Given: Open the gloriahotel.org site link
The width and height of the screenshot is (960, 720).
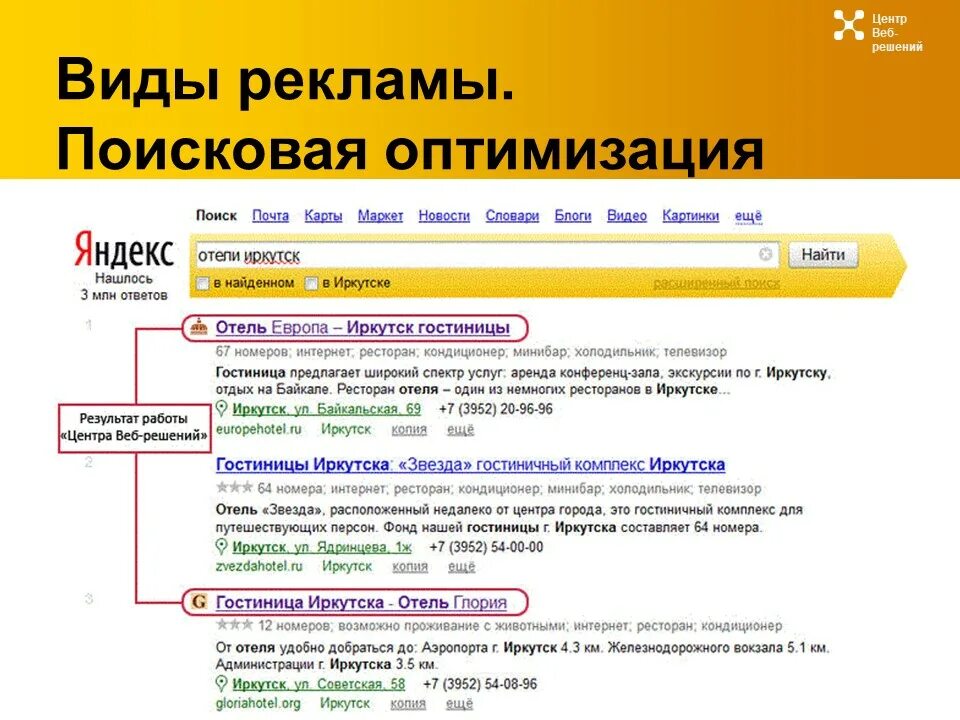Looking at the screenshot, I should point(258,703).
